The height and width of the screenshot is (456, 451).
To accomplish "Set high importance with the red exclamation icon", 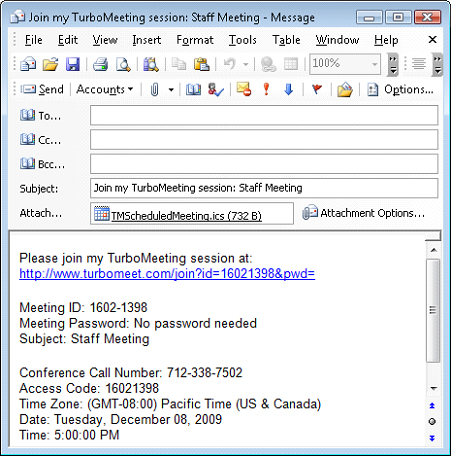I will [266, 89].
